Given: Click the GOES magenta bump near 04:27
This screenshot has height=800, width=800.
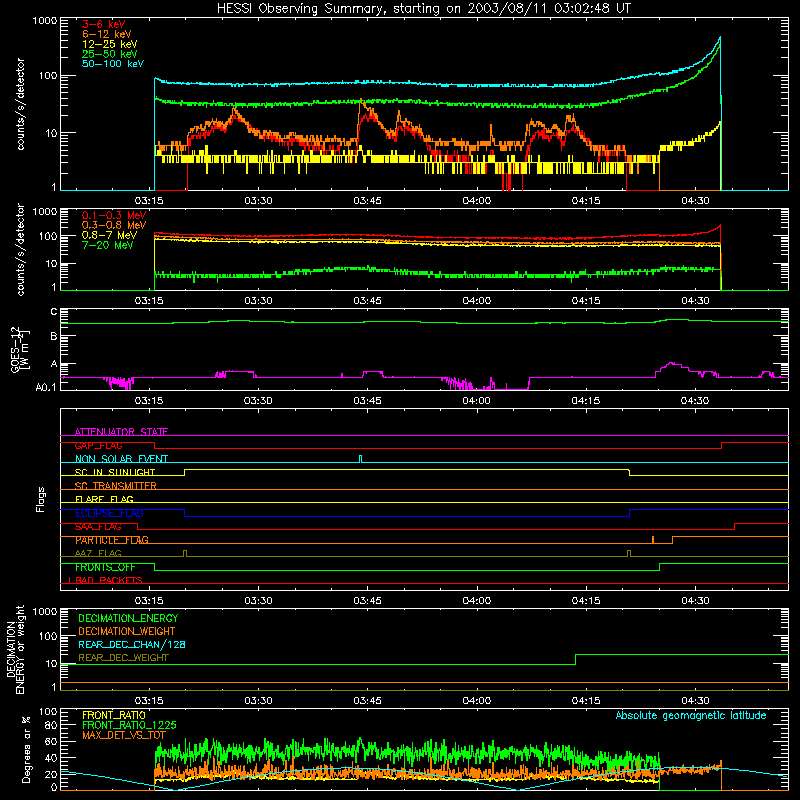Looking at the screenshot, I should (672, 365).
